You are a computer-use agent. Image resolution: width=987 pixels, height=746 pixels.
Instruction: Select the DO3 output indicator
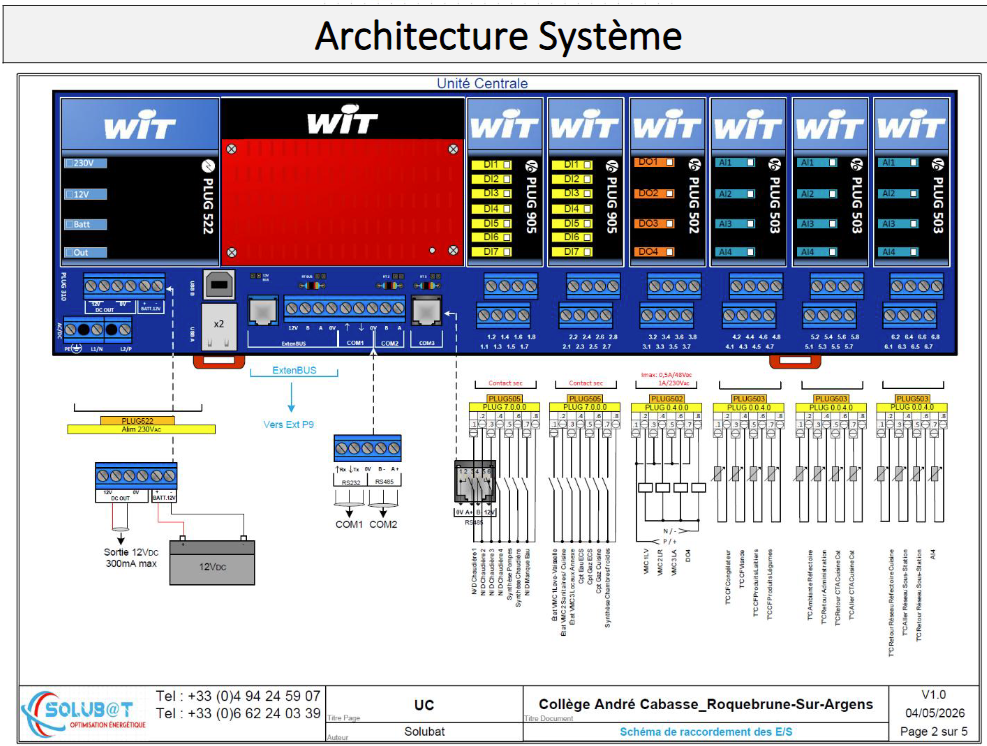(x=654, y=223)
